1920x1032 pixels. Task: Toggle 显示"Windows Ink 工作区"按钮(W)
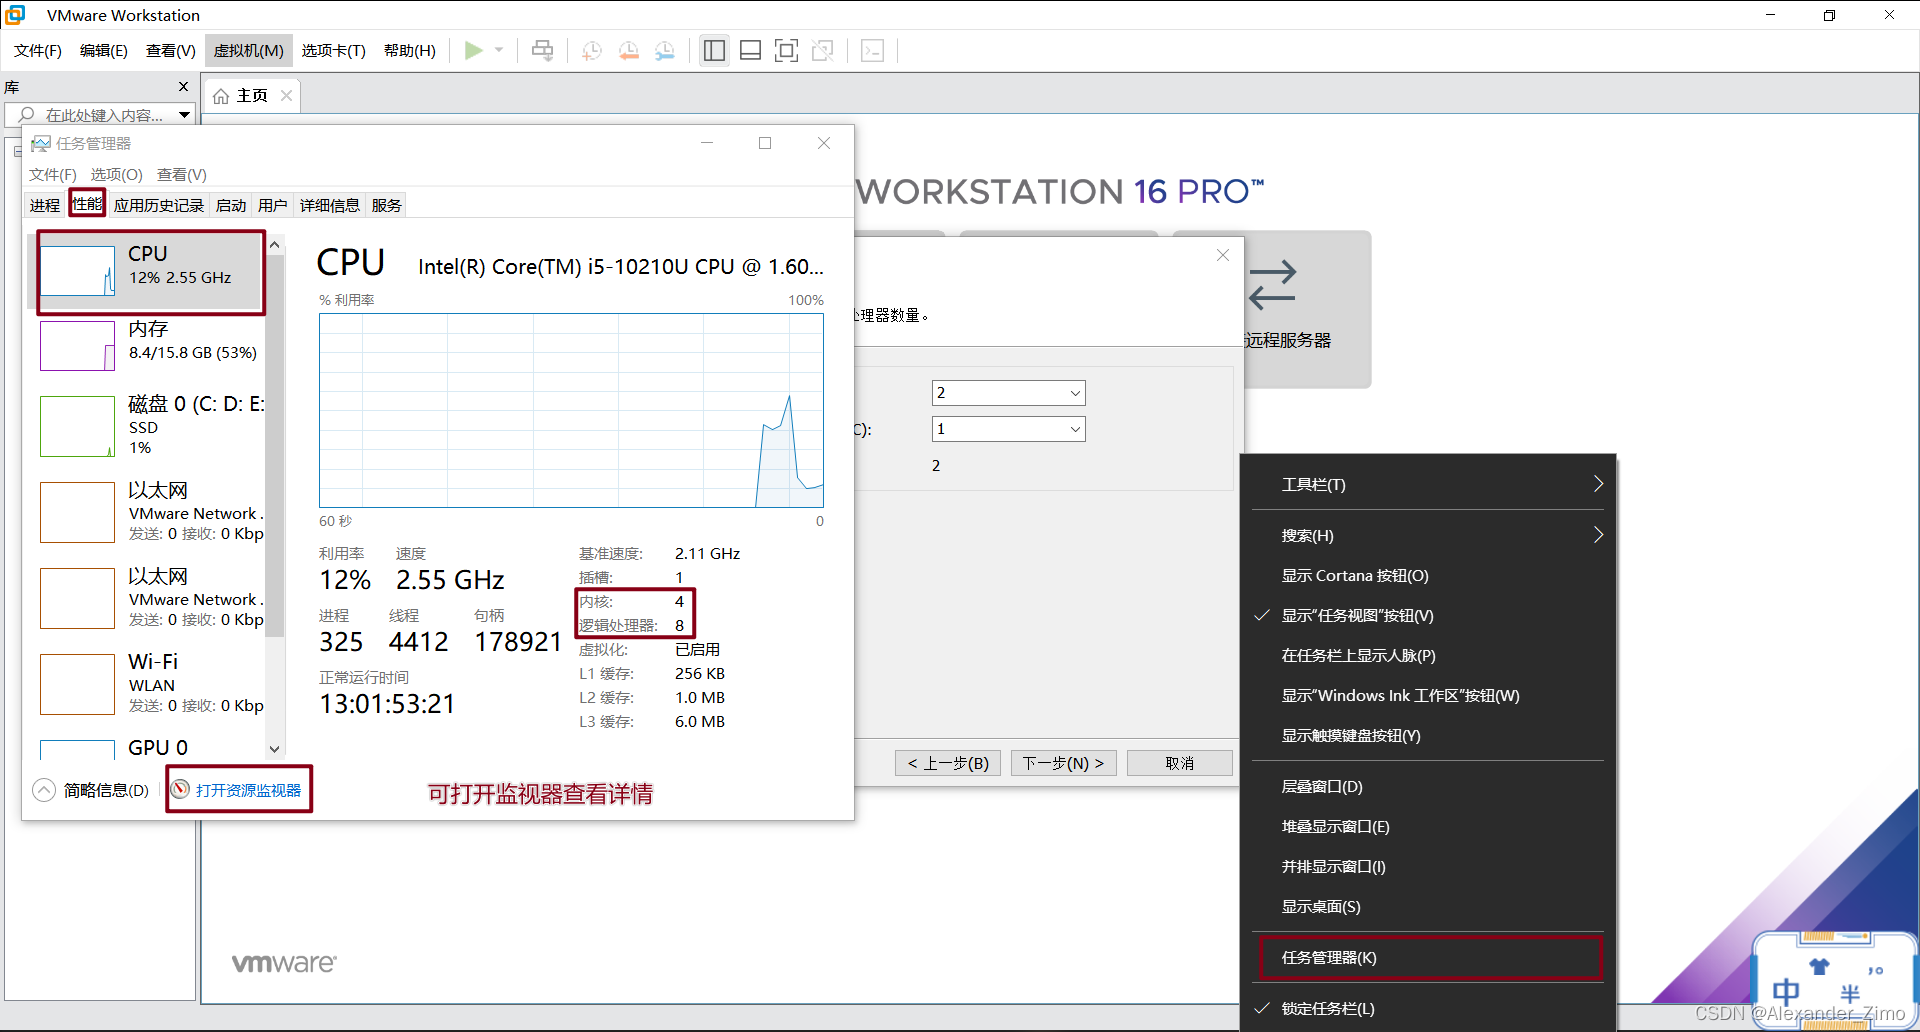[x=1428, y=695]
